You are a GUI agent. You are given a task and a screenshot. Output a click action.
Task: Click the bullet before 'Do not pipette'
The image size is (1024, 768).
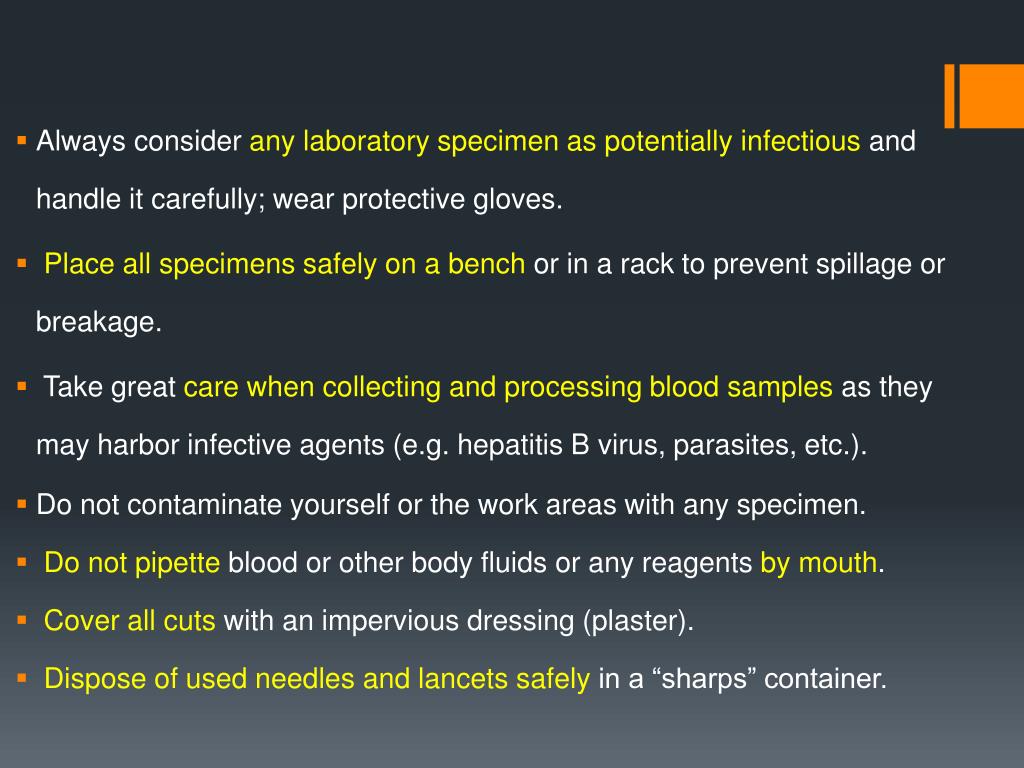[x=22, y=562]
